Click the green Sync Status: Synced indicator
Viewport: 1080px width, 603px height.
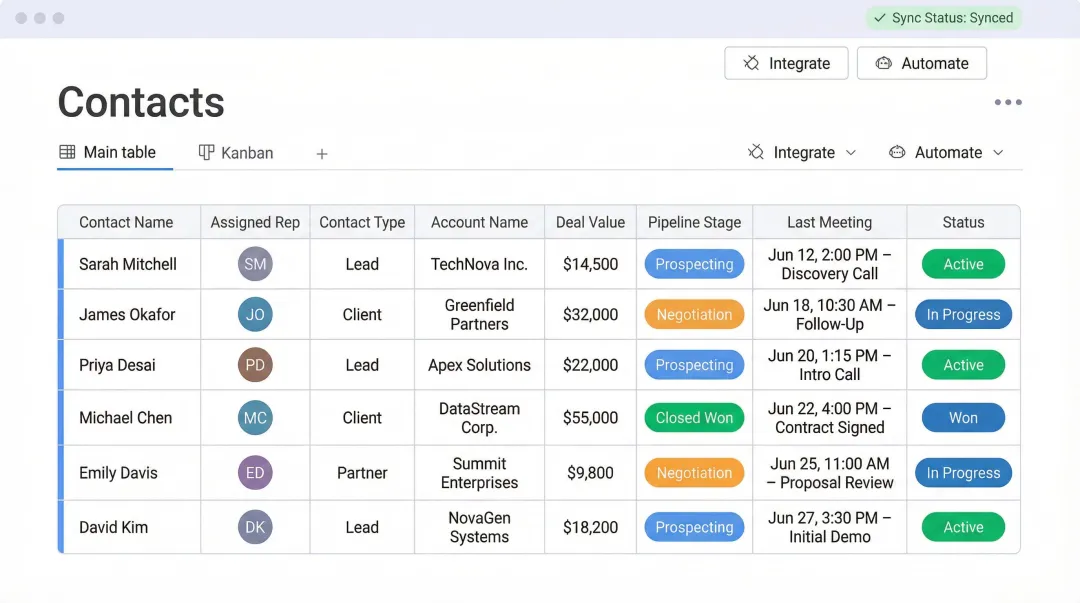pos(942,17)
